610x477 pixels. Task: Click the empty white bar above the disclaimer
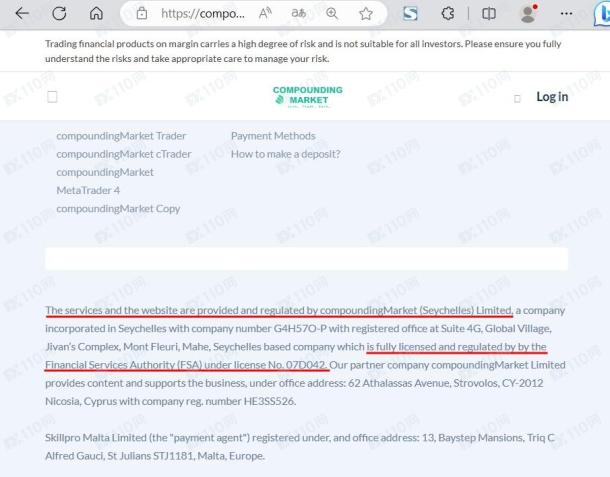[x=306, y=258]
